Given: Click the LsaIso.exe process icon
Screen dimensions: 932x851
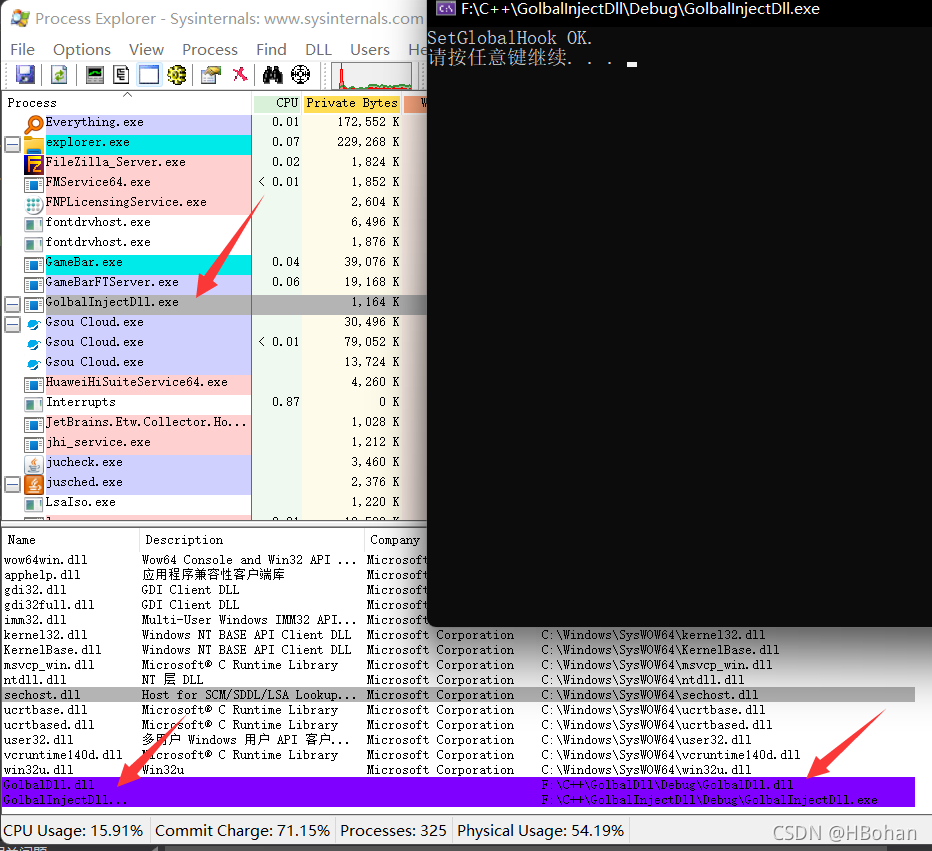Looking at the screenshot, I should [34, 505].
